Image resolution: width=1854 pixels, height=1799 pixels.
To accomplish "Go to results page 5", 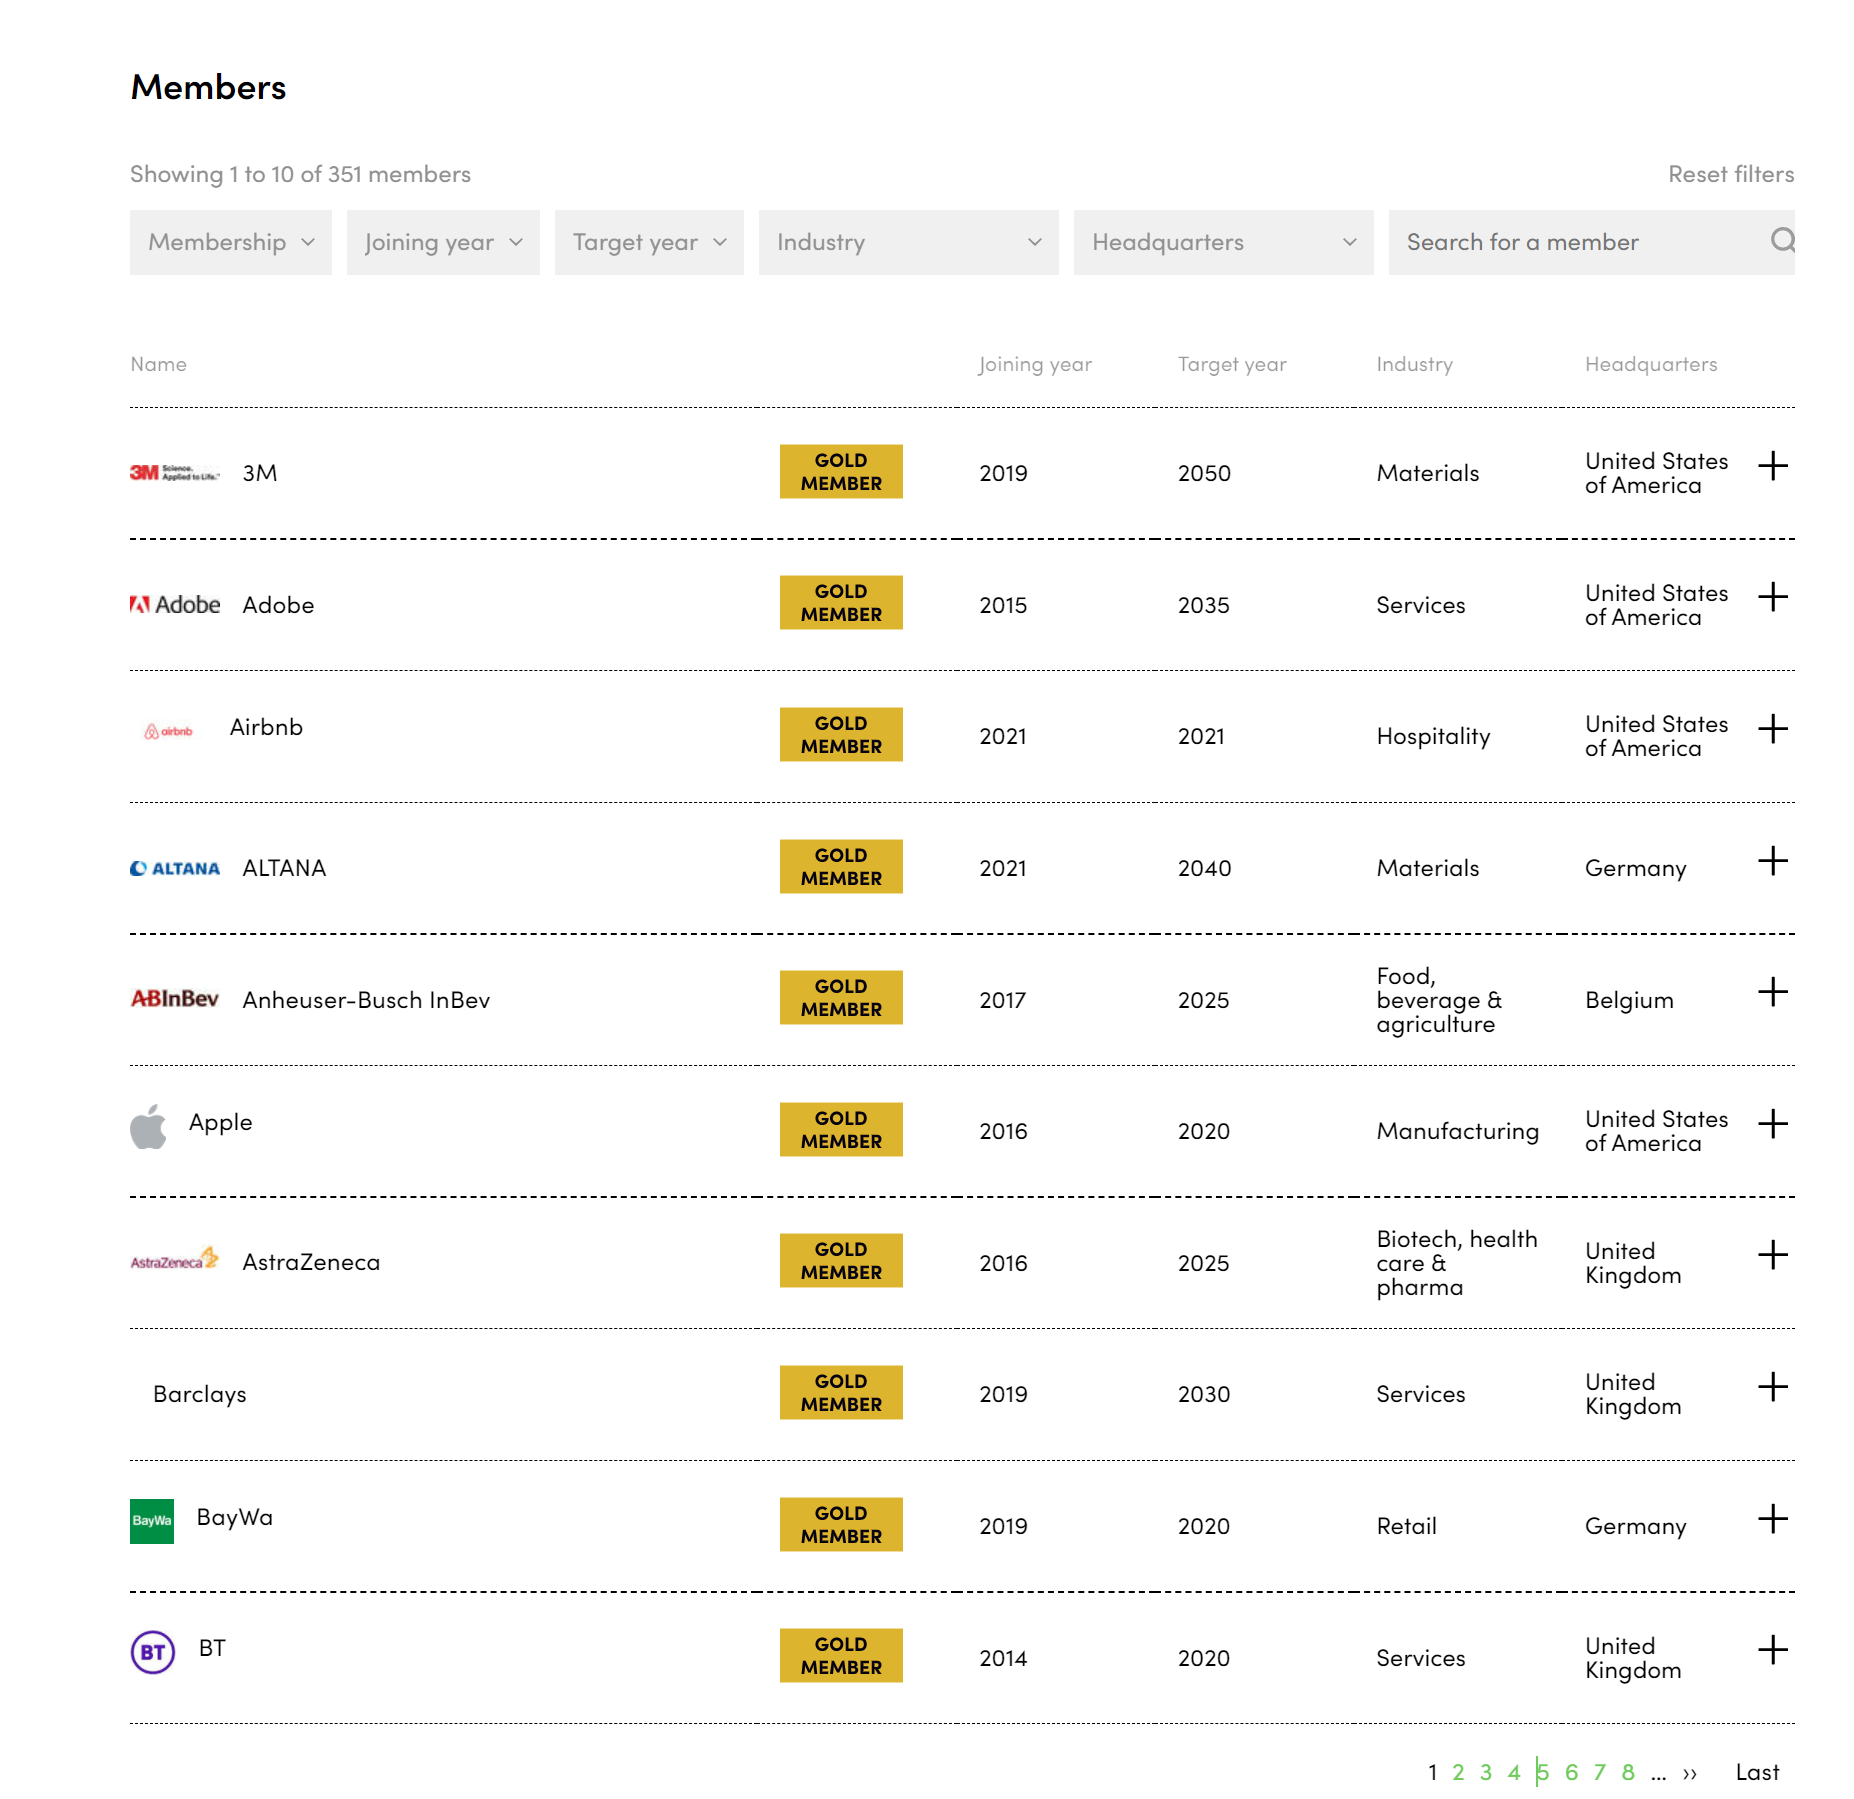I will pos(1543,1772).
